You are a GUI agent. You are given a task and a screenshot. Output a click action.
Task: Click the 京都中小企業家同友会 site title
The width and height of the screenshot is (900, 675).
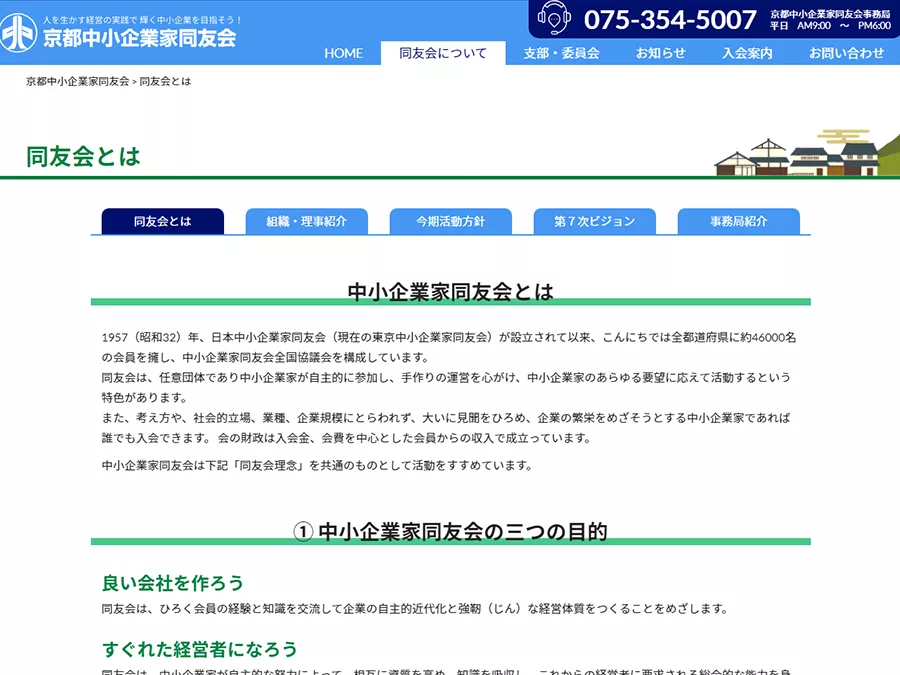click(x=139, y=38)
